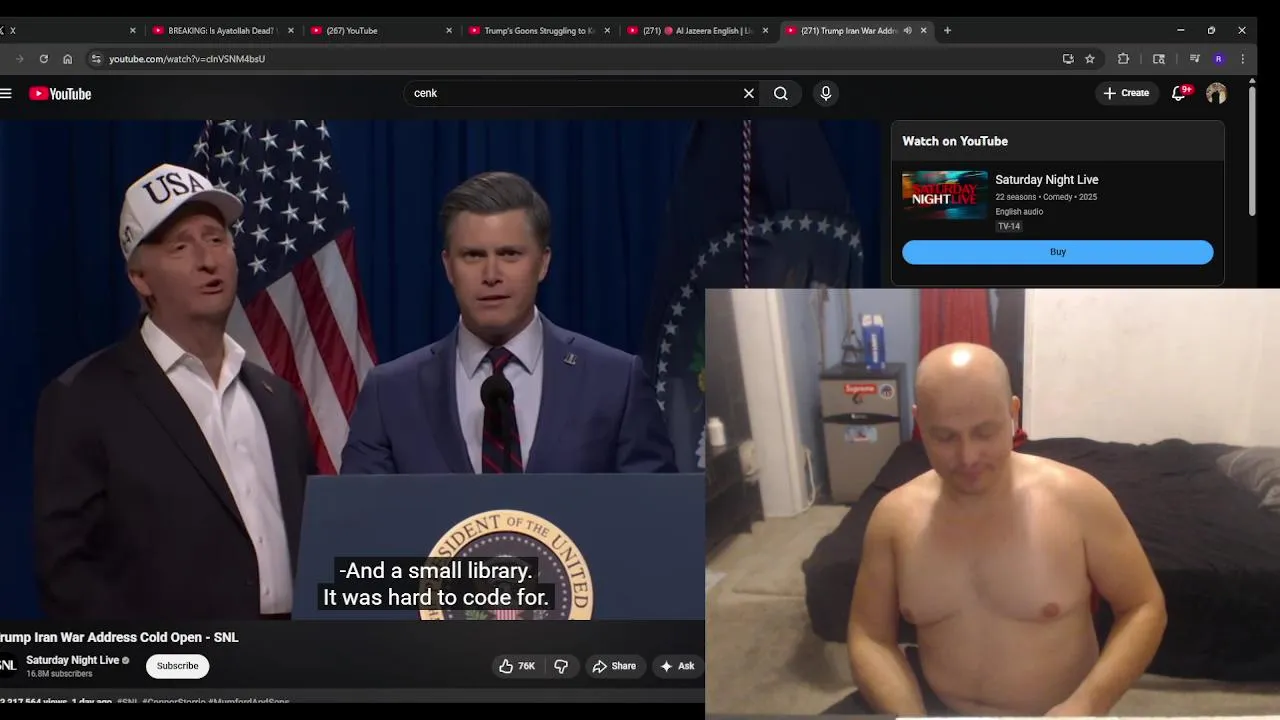This screenshot has width=1280, height=720.
Task: Open YouTube notifications bell
Action: 1179,93
